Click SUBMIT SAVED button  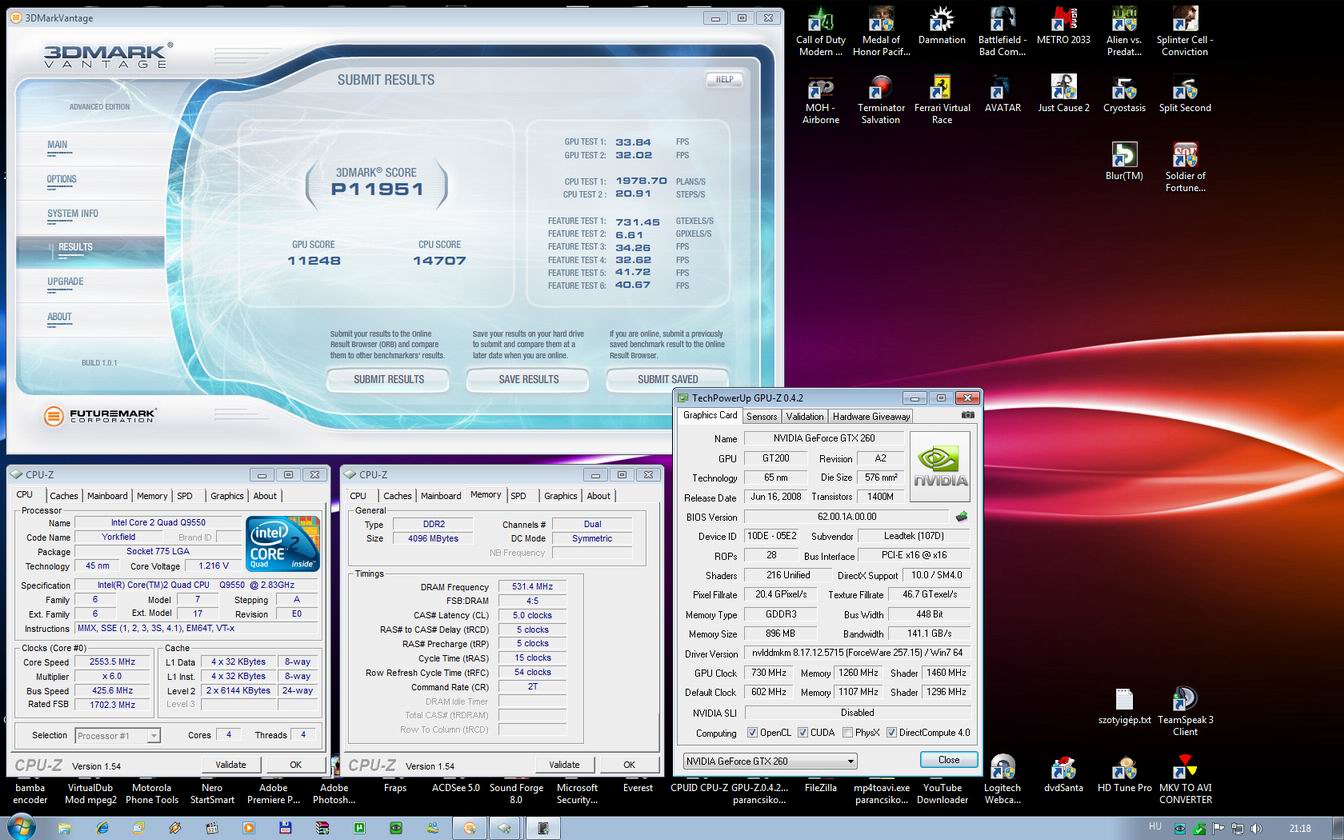[667, 379]
